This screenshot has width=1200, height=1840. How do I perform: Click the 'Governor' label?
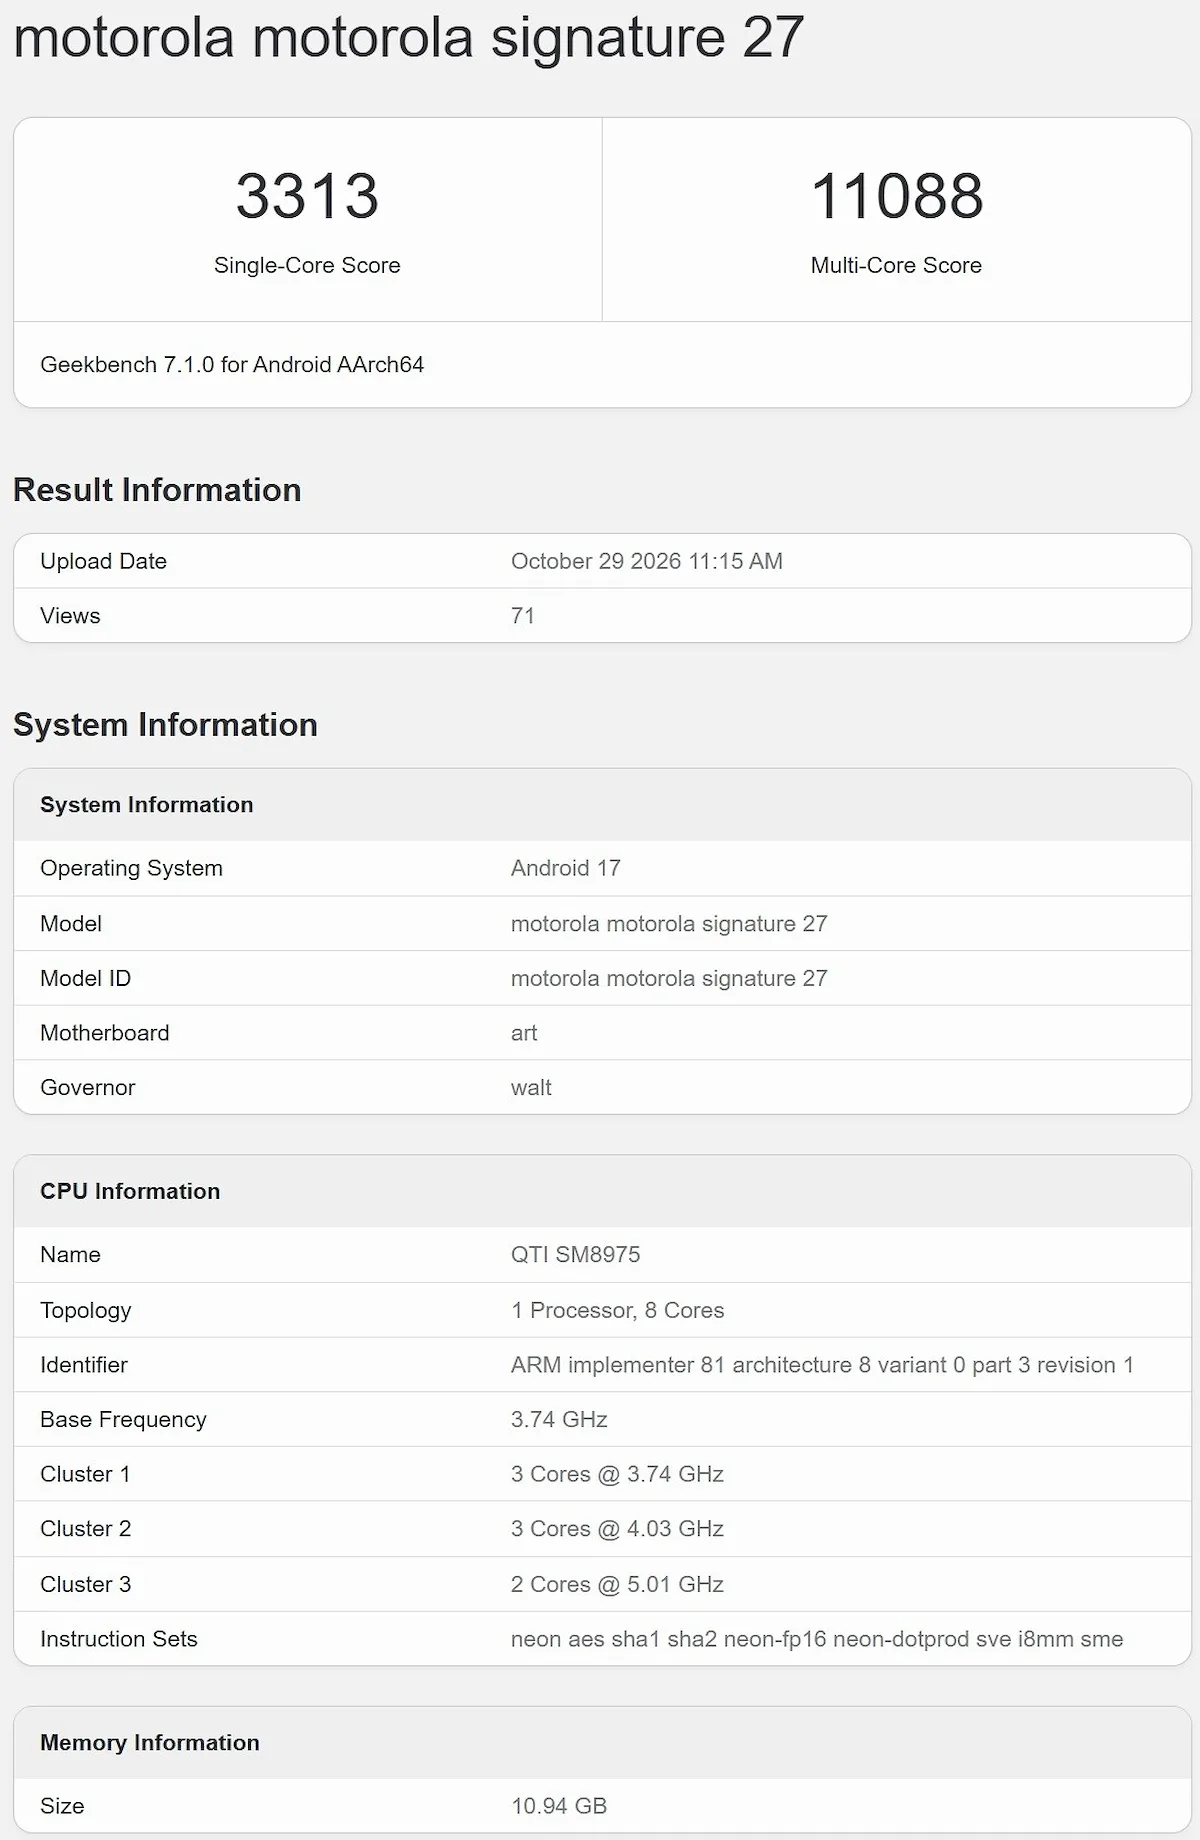(x=87, y=1088)
